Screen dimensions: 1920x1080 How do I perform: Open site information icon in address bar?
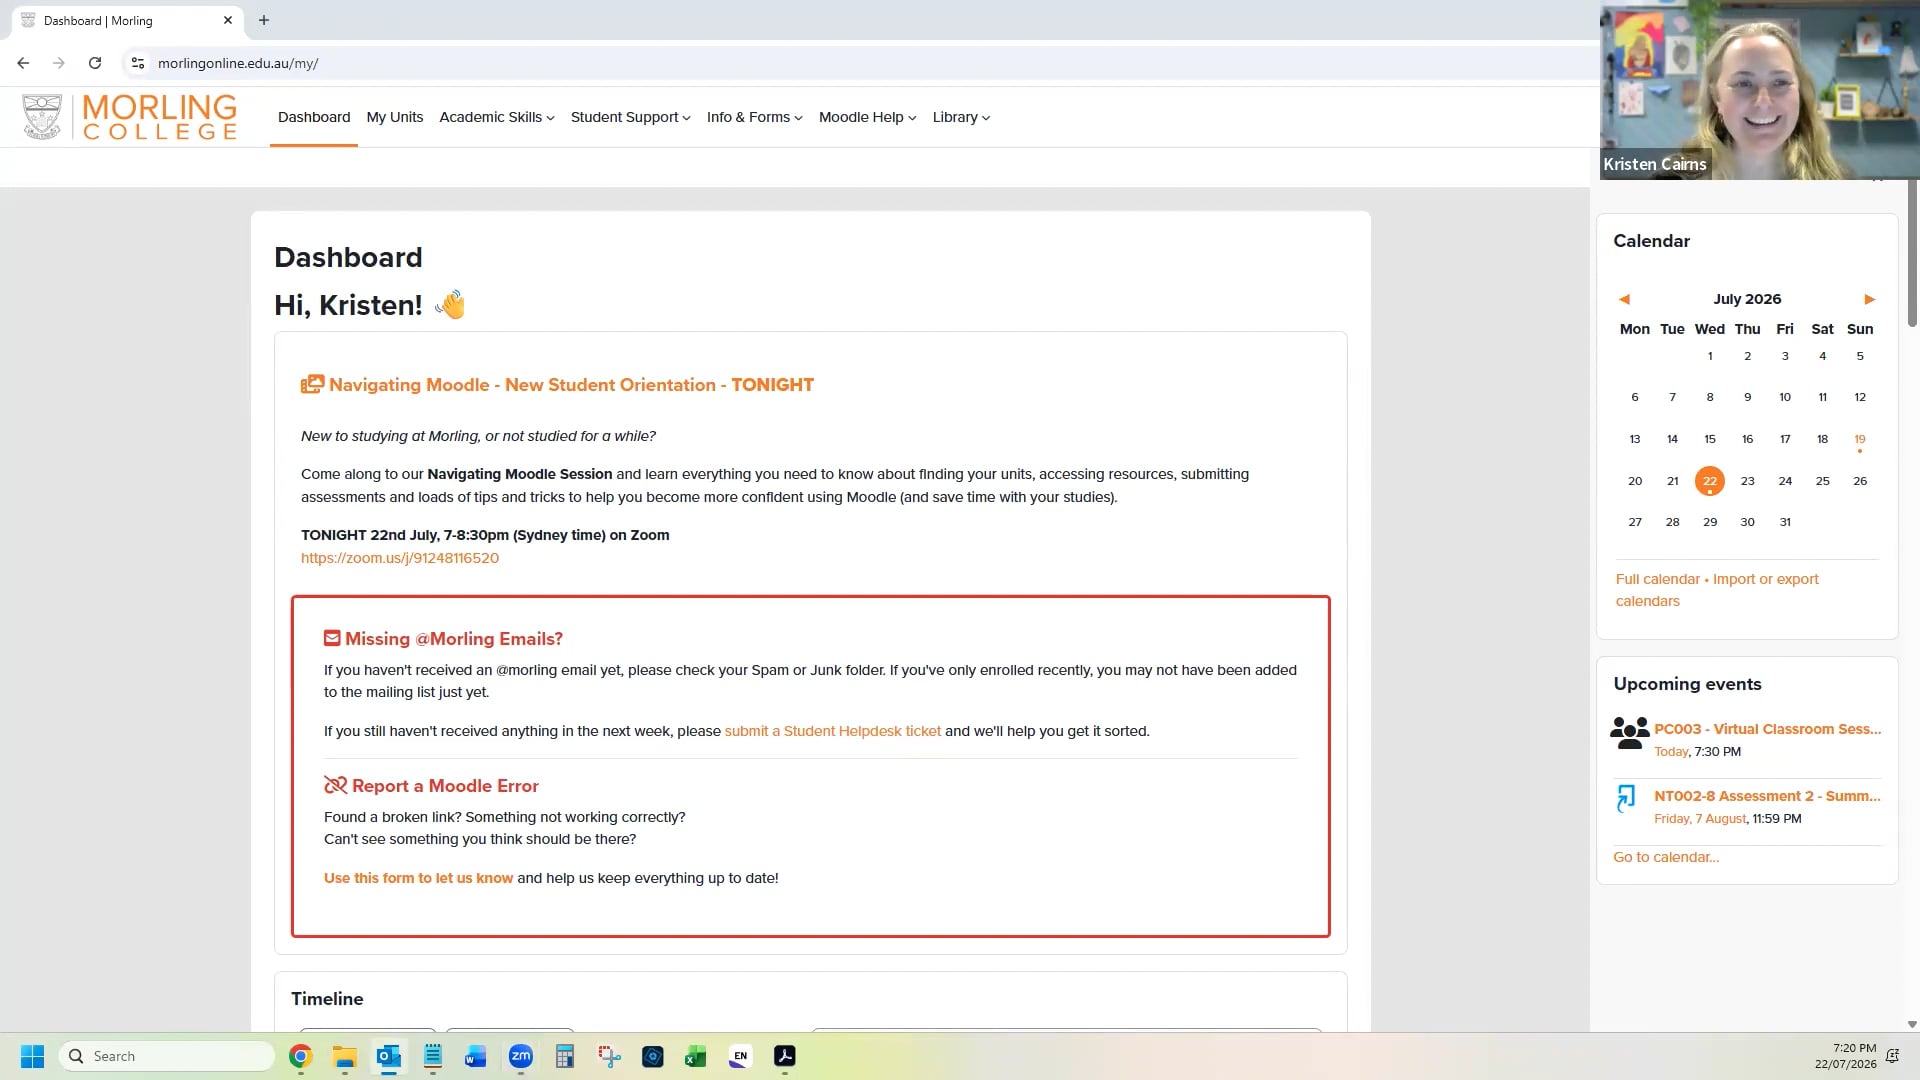click(138, 63)
